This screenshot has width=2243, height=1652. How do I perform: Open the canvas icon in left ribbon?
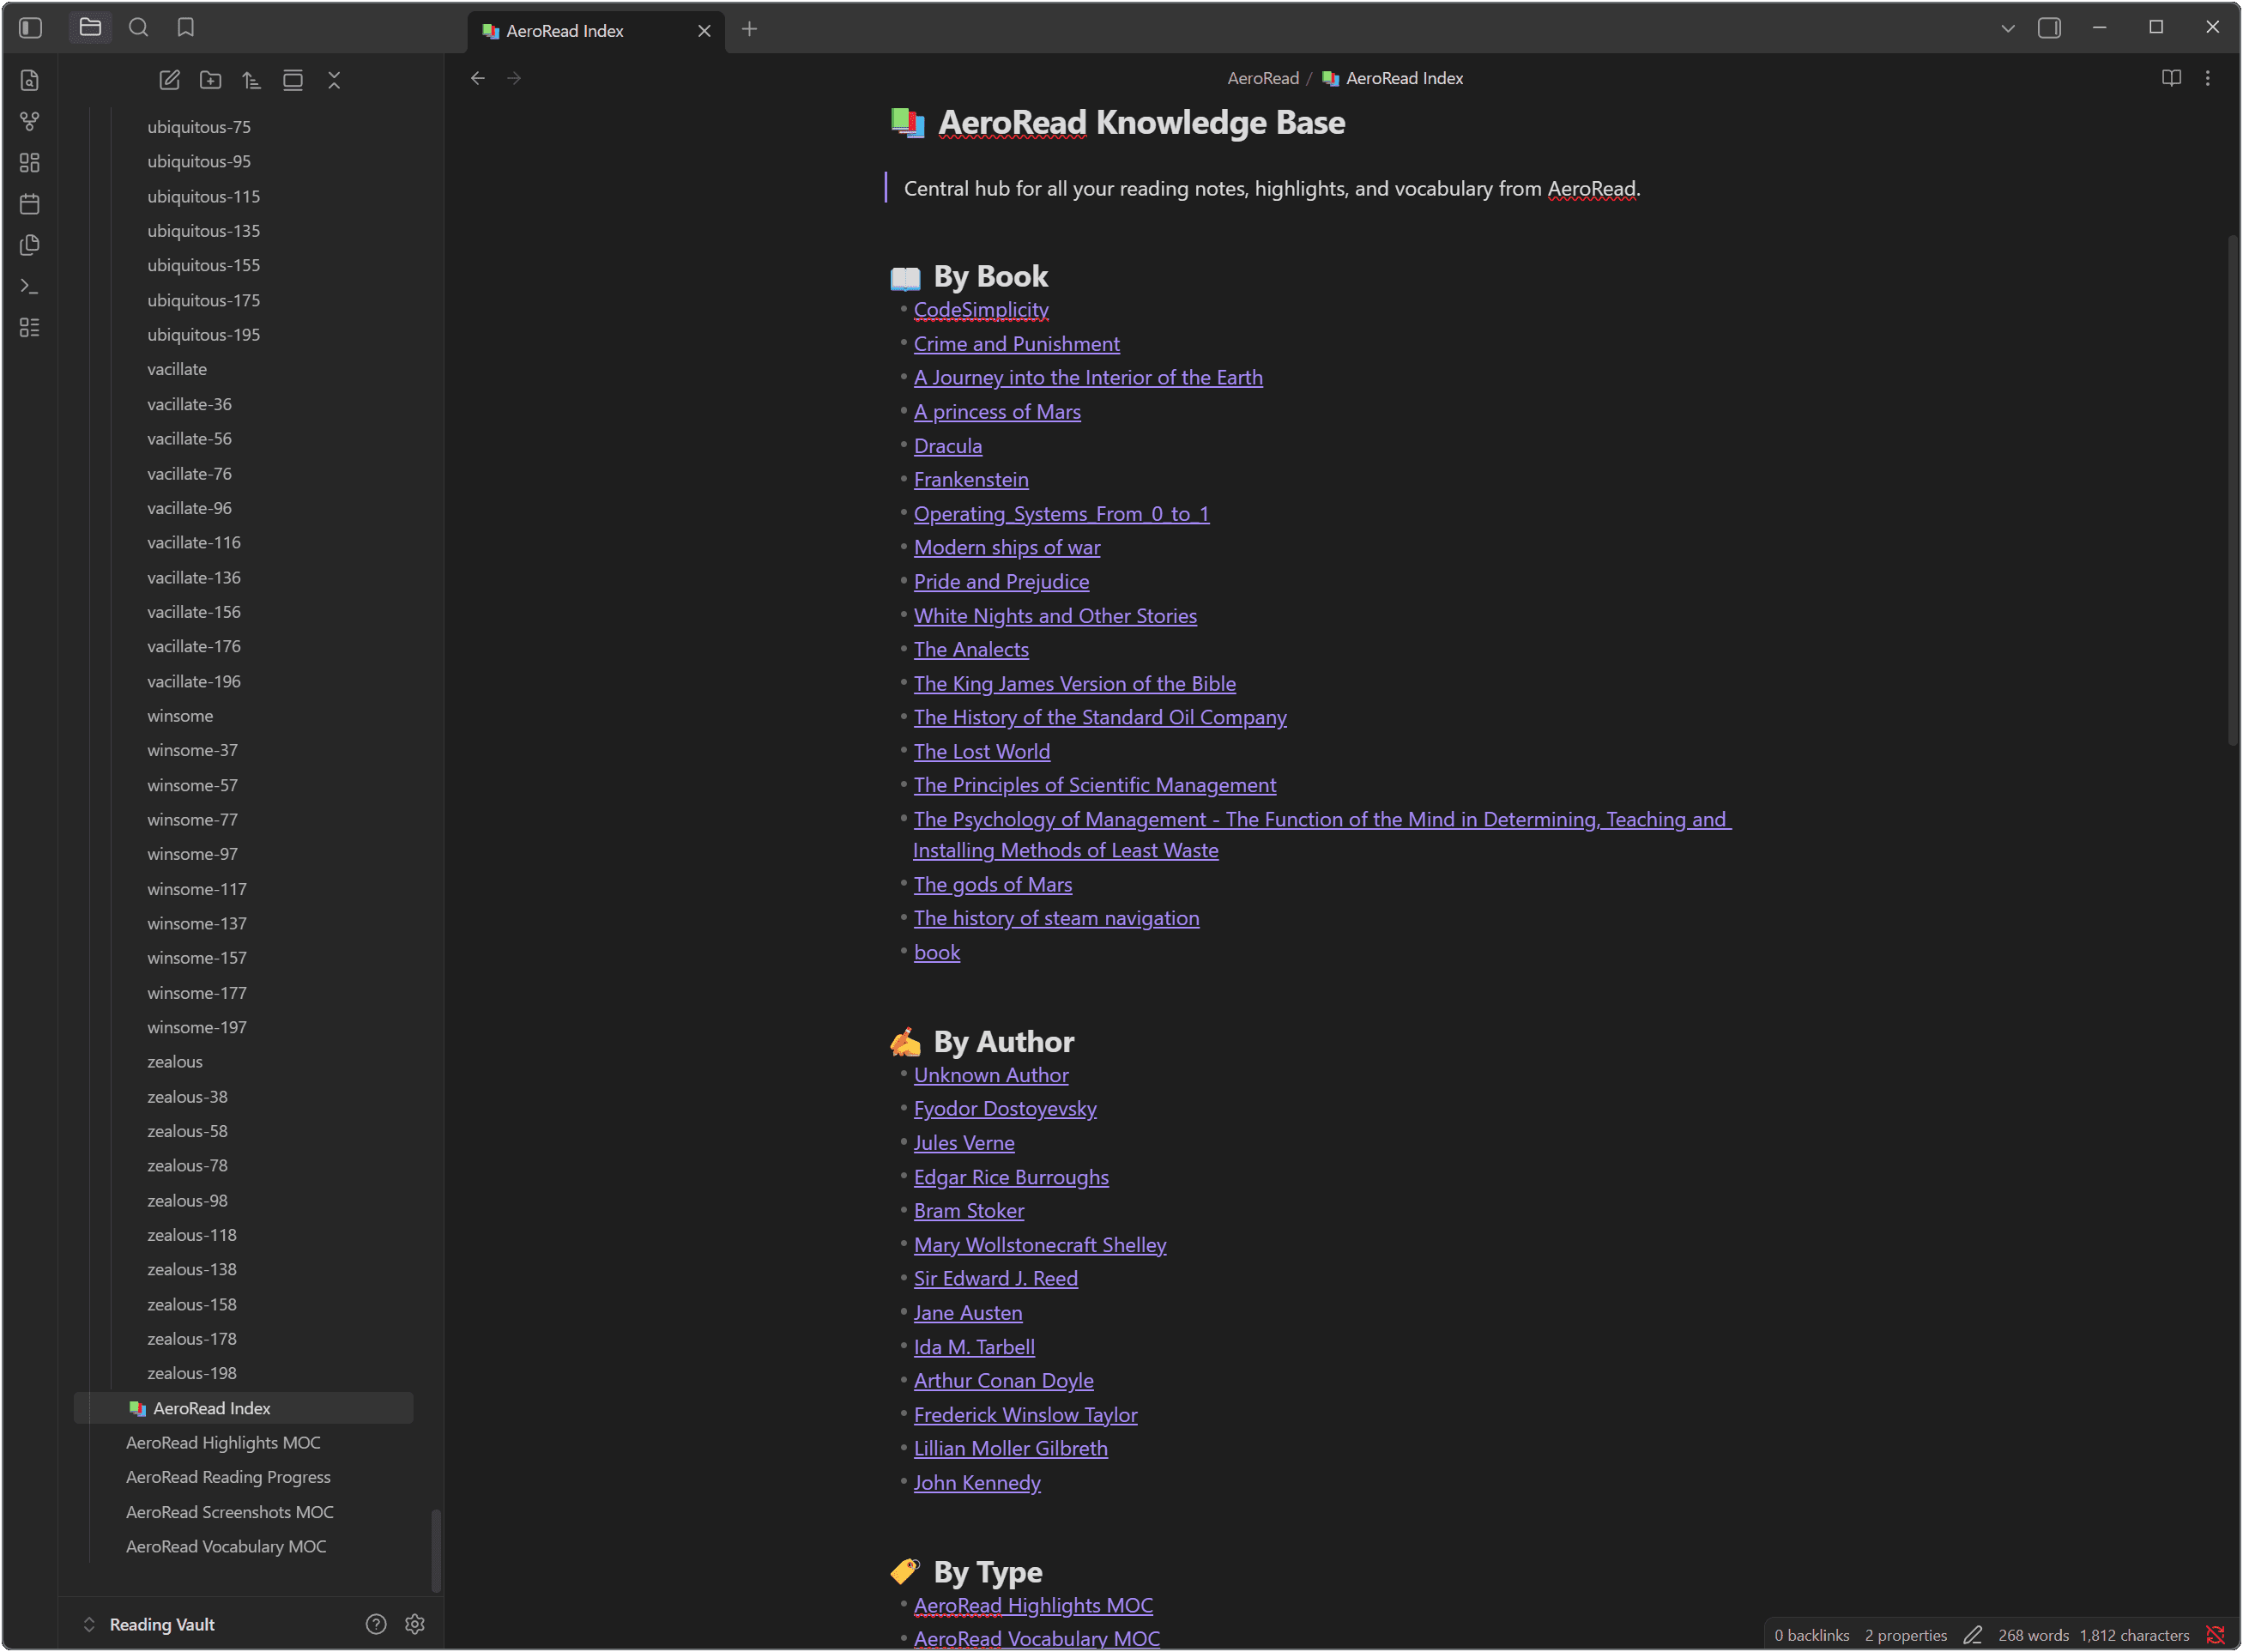pyautogui.click(x=30, y=163)
